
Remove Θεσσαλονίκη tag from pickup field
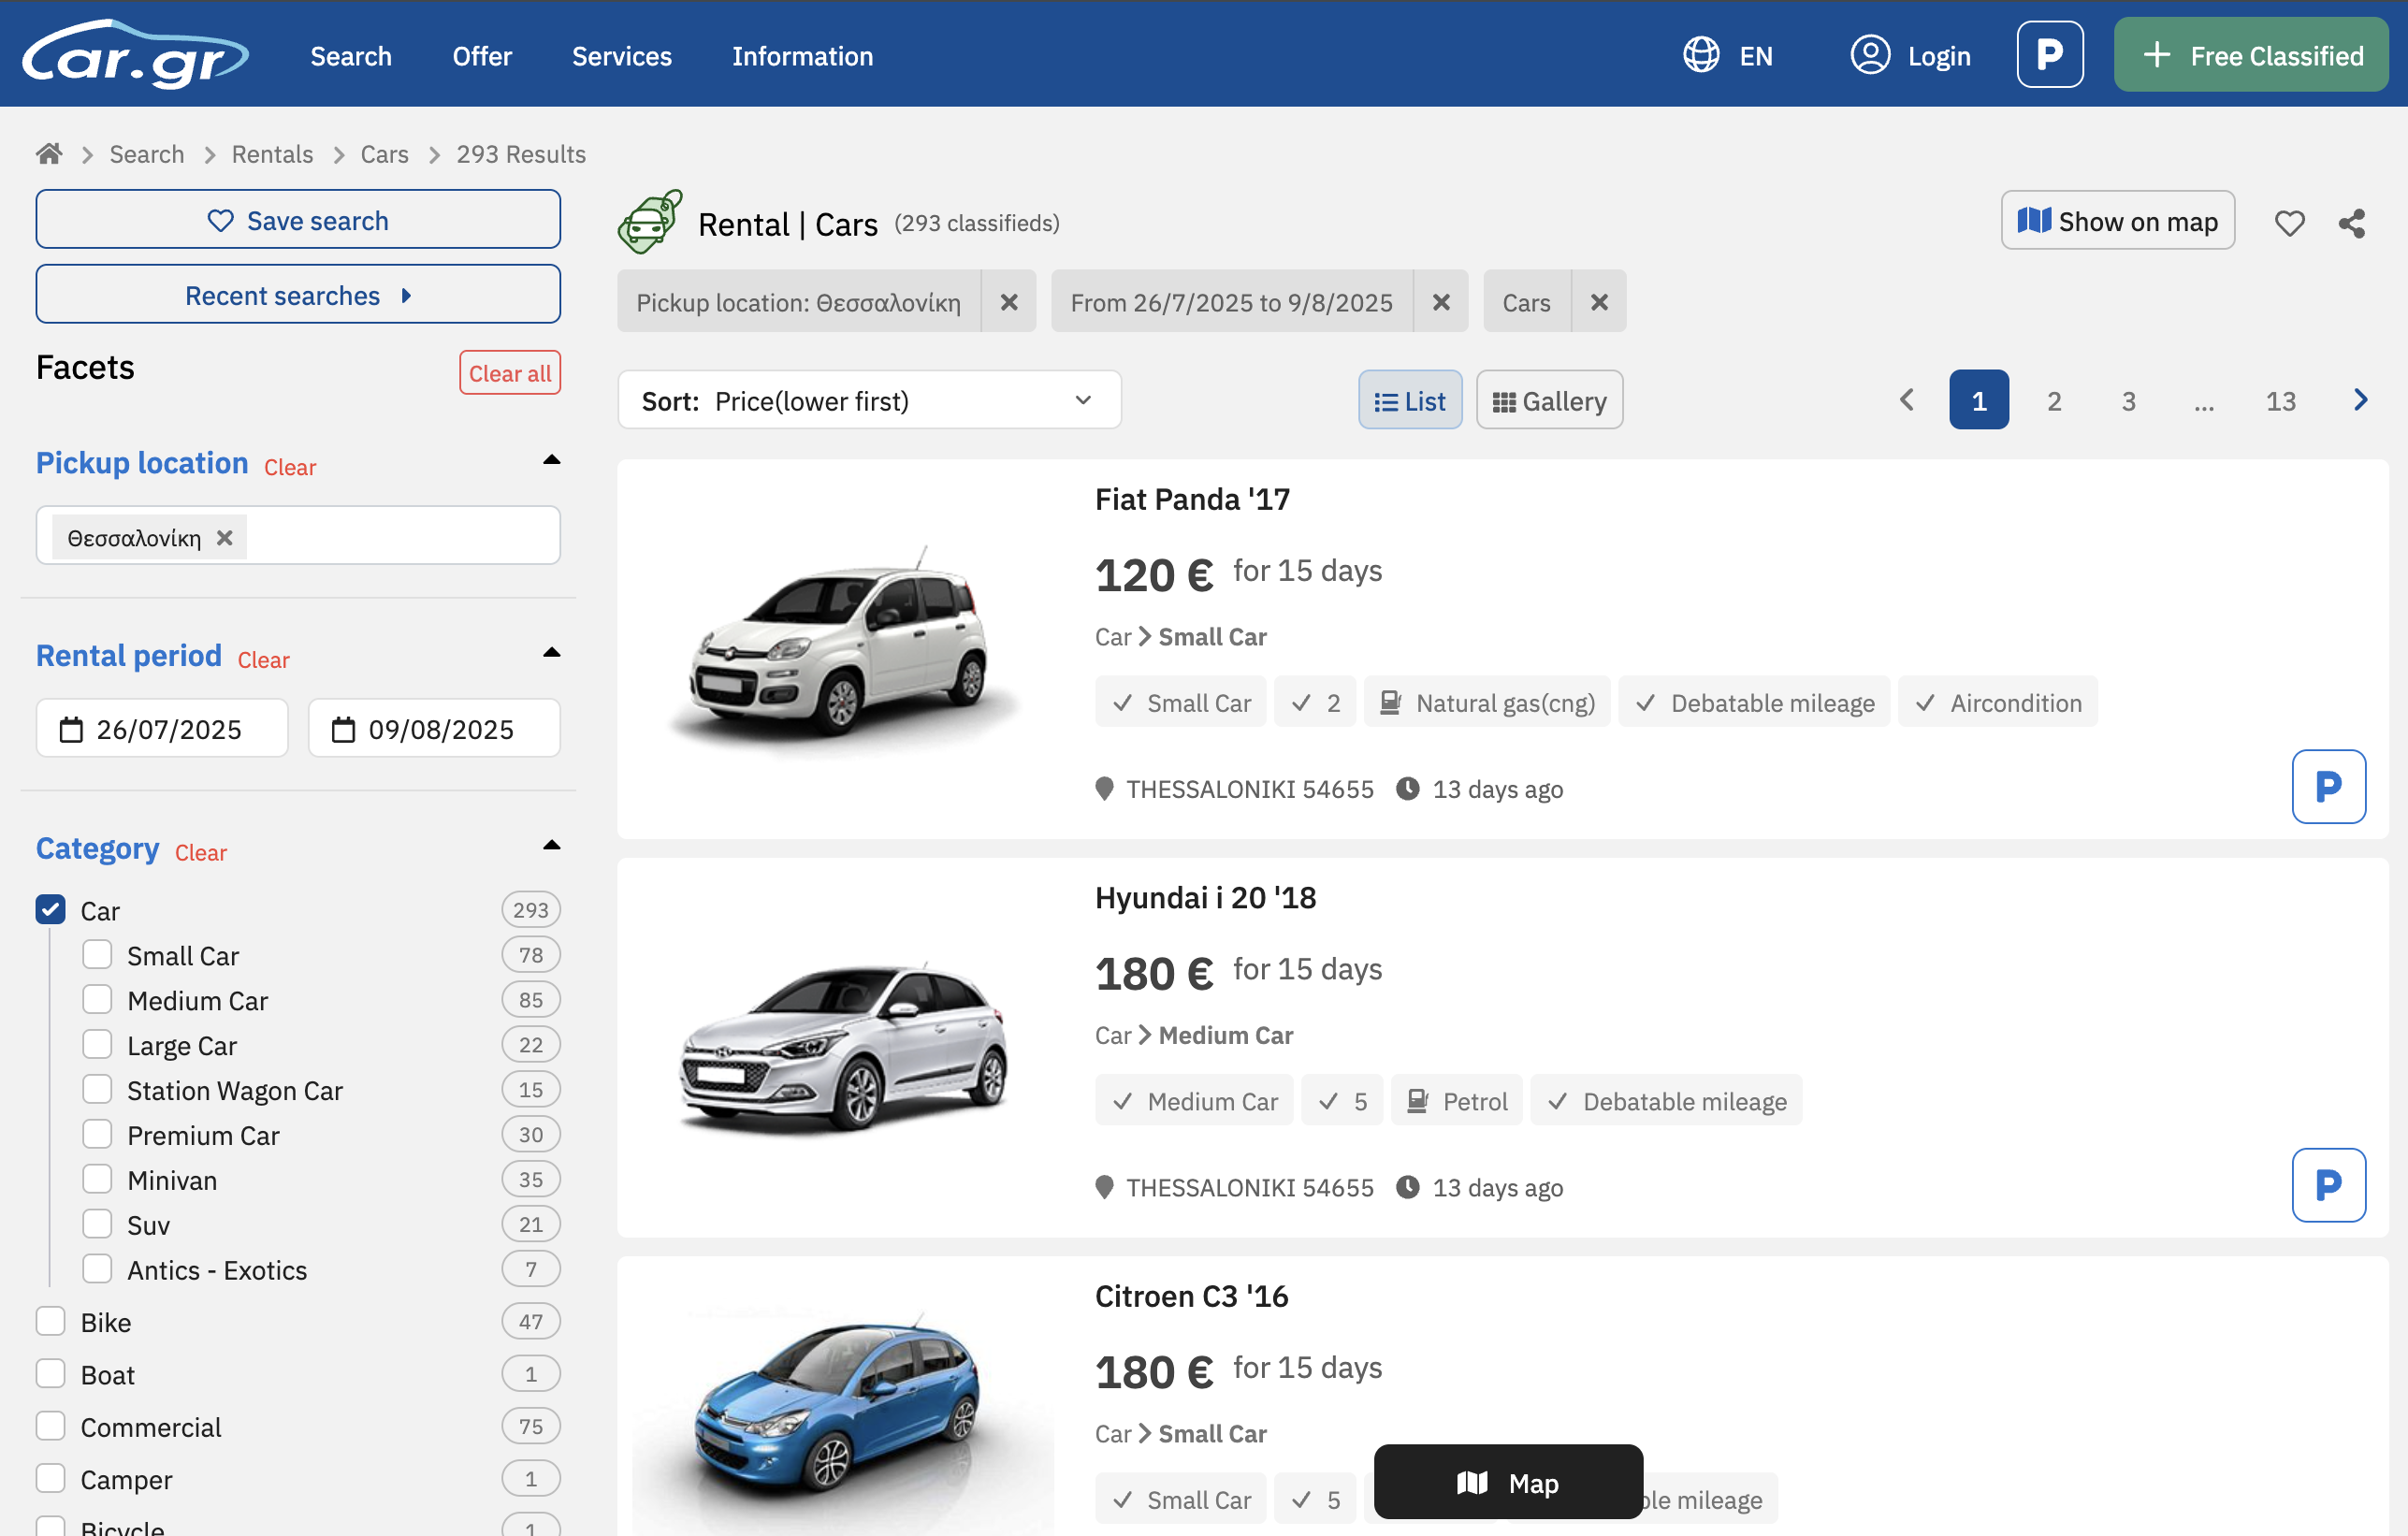(x=225, y=537)
